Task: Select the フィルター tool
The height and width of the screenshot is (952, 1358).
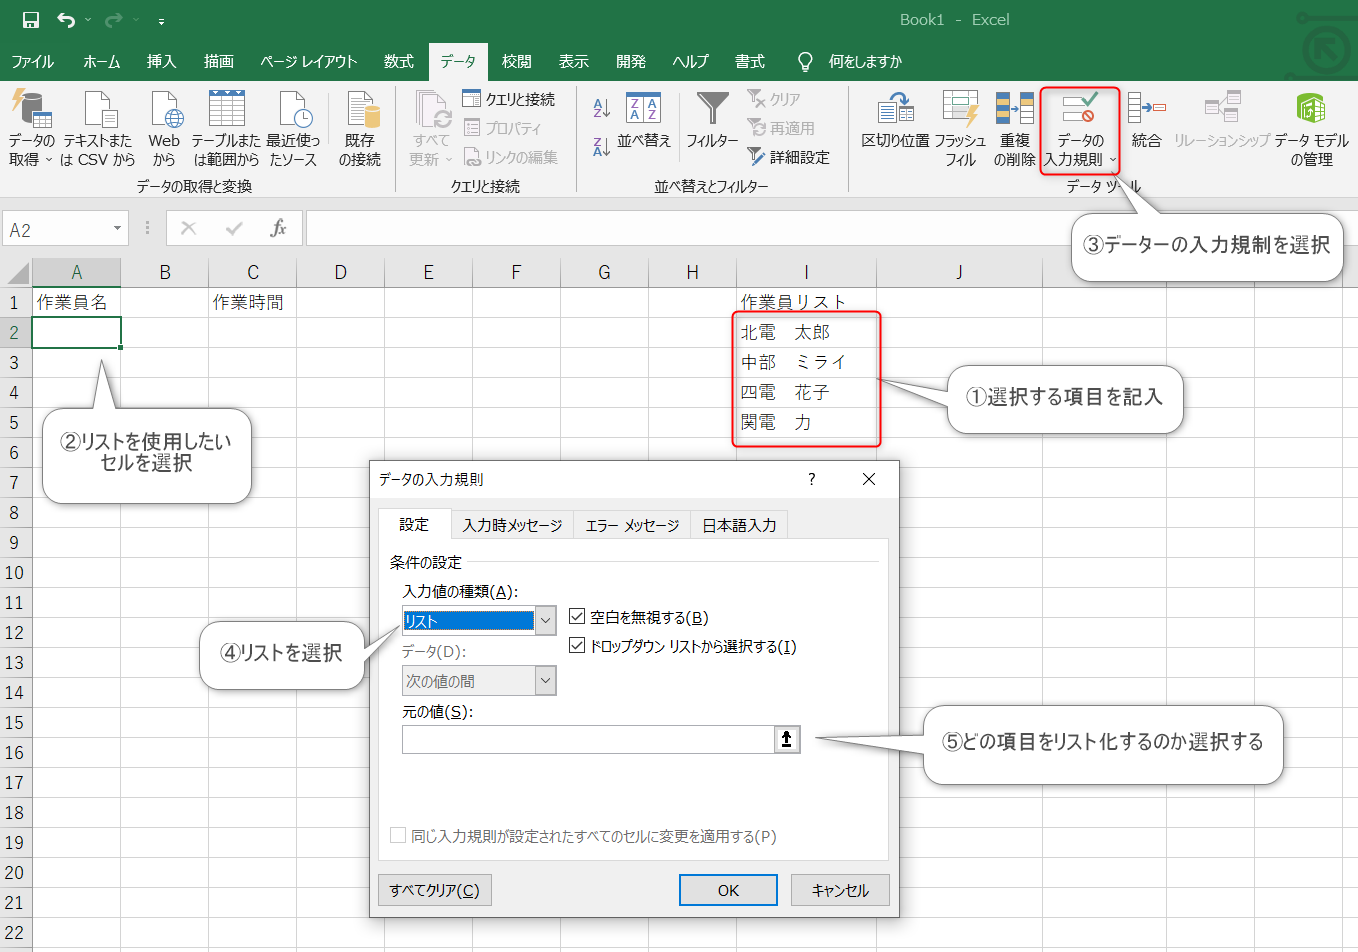Action: point(711,125)
